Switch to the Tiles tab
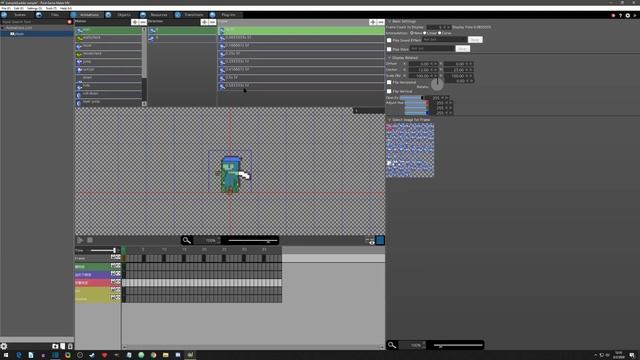The width and height of the screenshot is (640, 360). 55,15
